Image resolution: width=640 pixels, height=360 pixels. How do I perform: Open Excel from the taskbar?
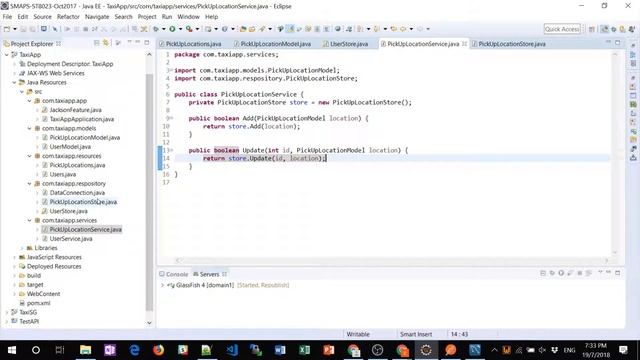click(x=304, y=350)
